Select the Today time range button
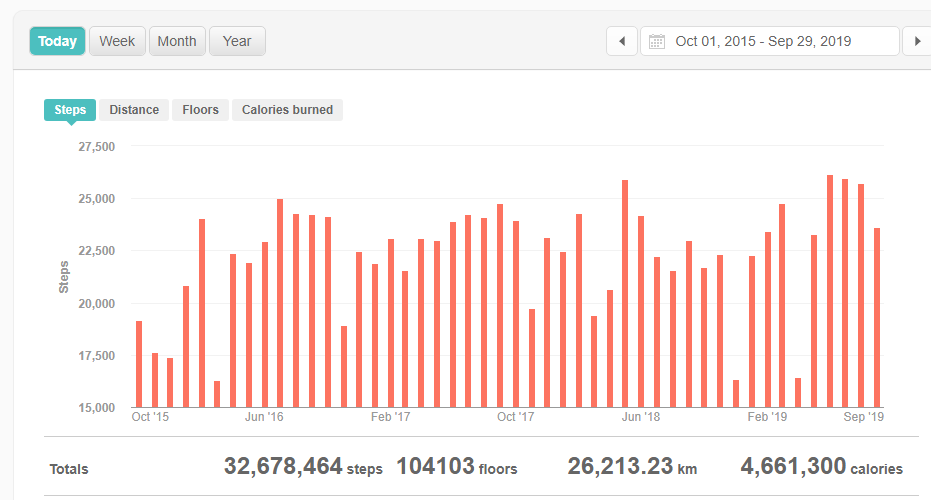931x500 pixels. (57, 41)
